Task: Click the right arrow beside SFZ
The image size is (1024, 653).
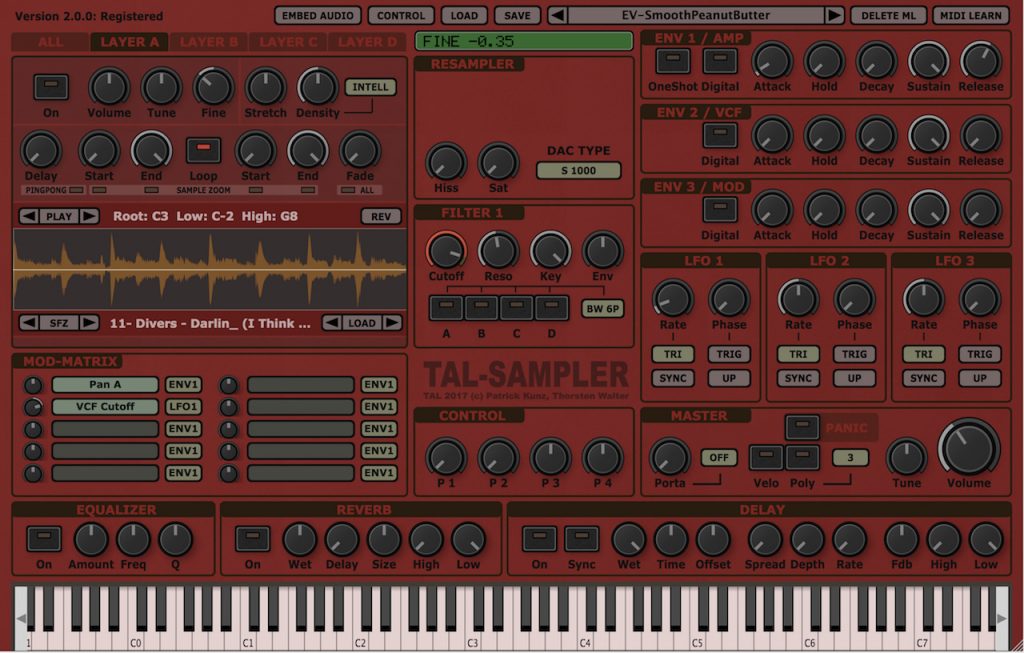Action: click(x=89, y=323)
